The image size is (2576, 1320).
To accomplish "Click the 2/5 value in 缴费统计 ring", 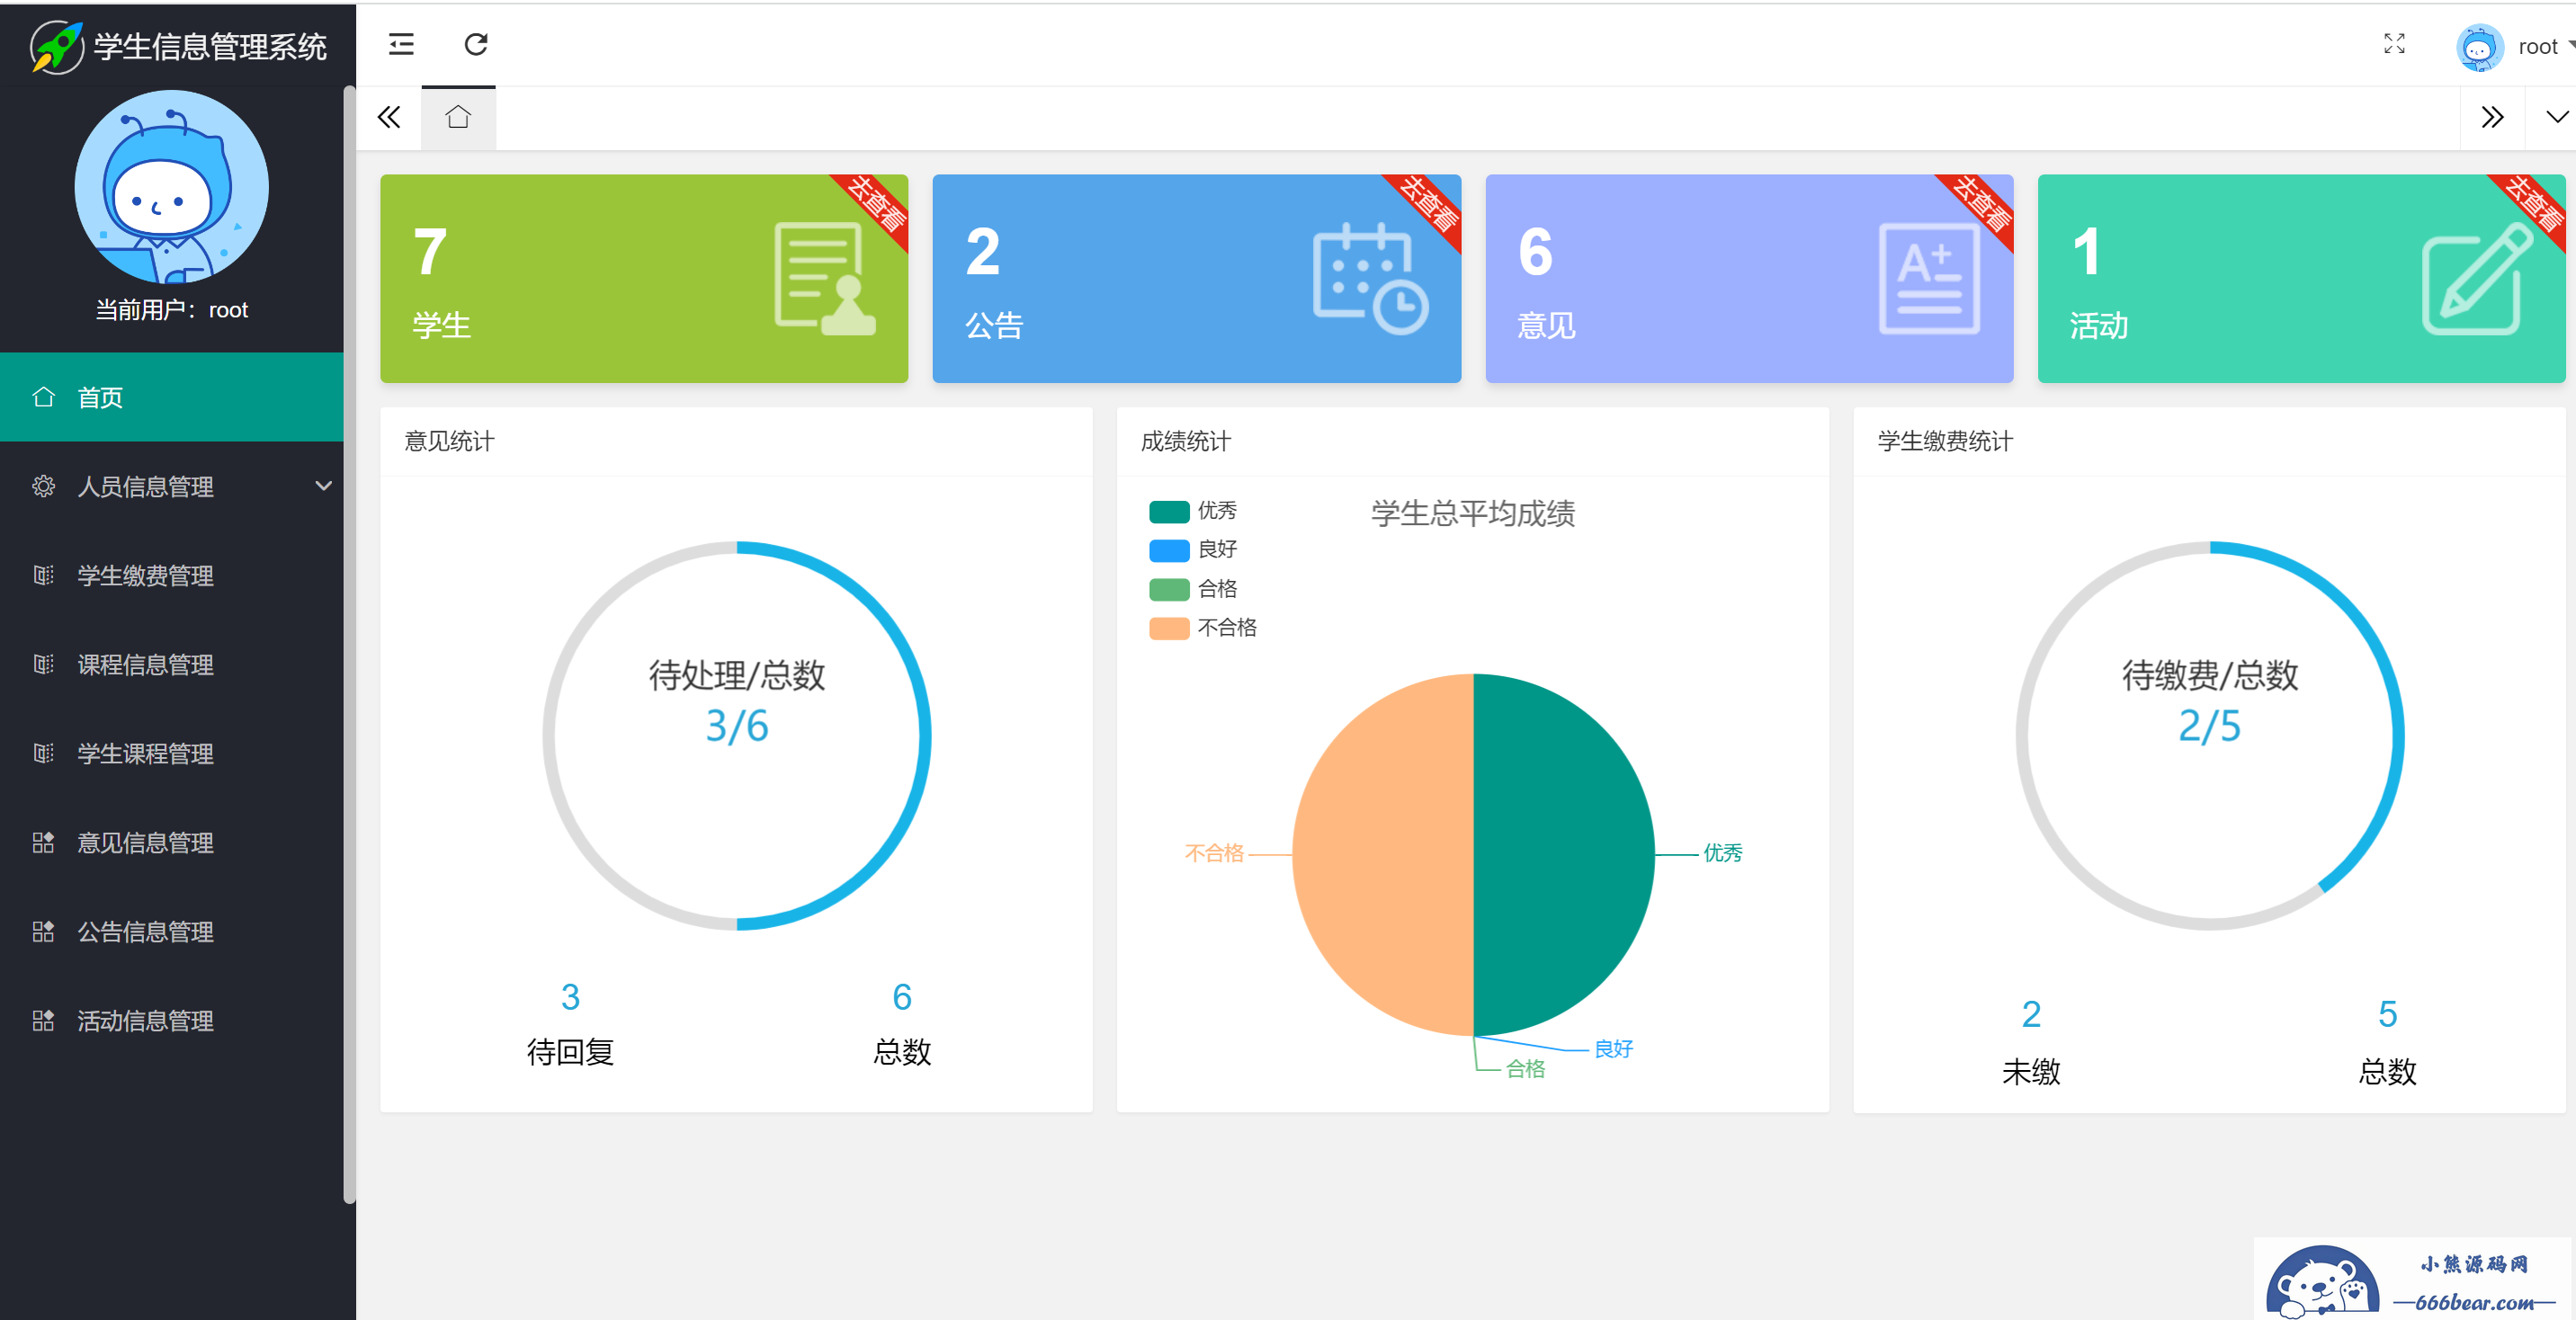I will (2210, 726).
